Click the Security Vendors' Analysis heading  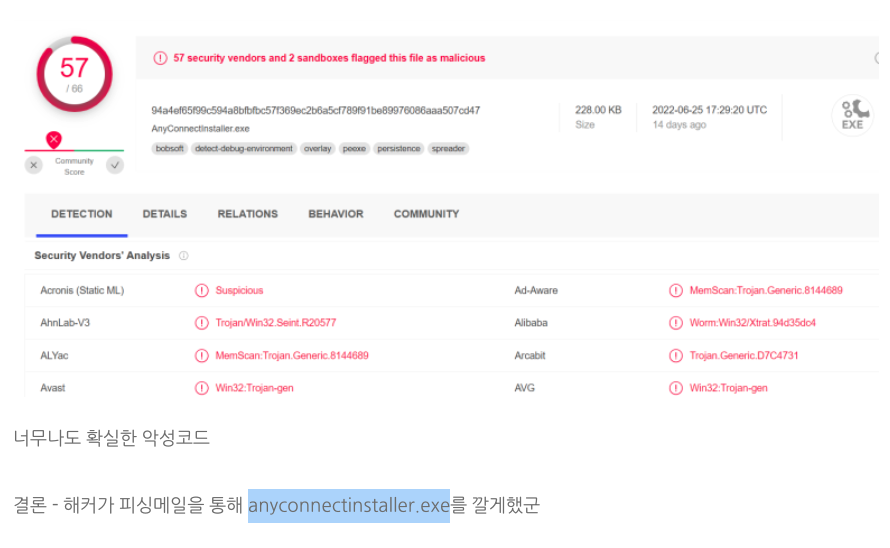(x=102, y=256)
